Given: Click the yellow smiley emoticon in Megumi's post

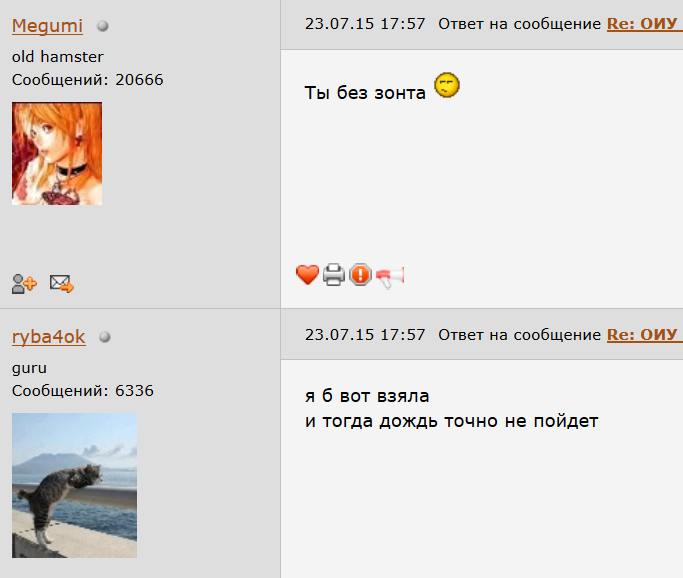Looking at the screenshot, I should point(447,85).
